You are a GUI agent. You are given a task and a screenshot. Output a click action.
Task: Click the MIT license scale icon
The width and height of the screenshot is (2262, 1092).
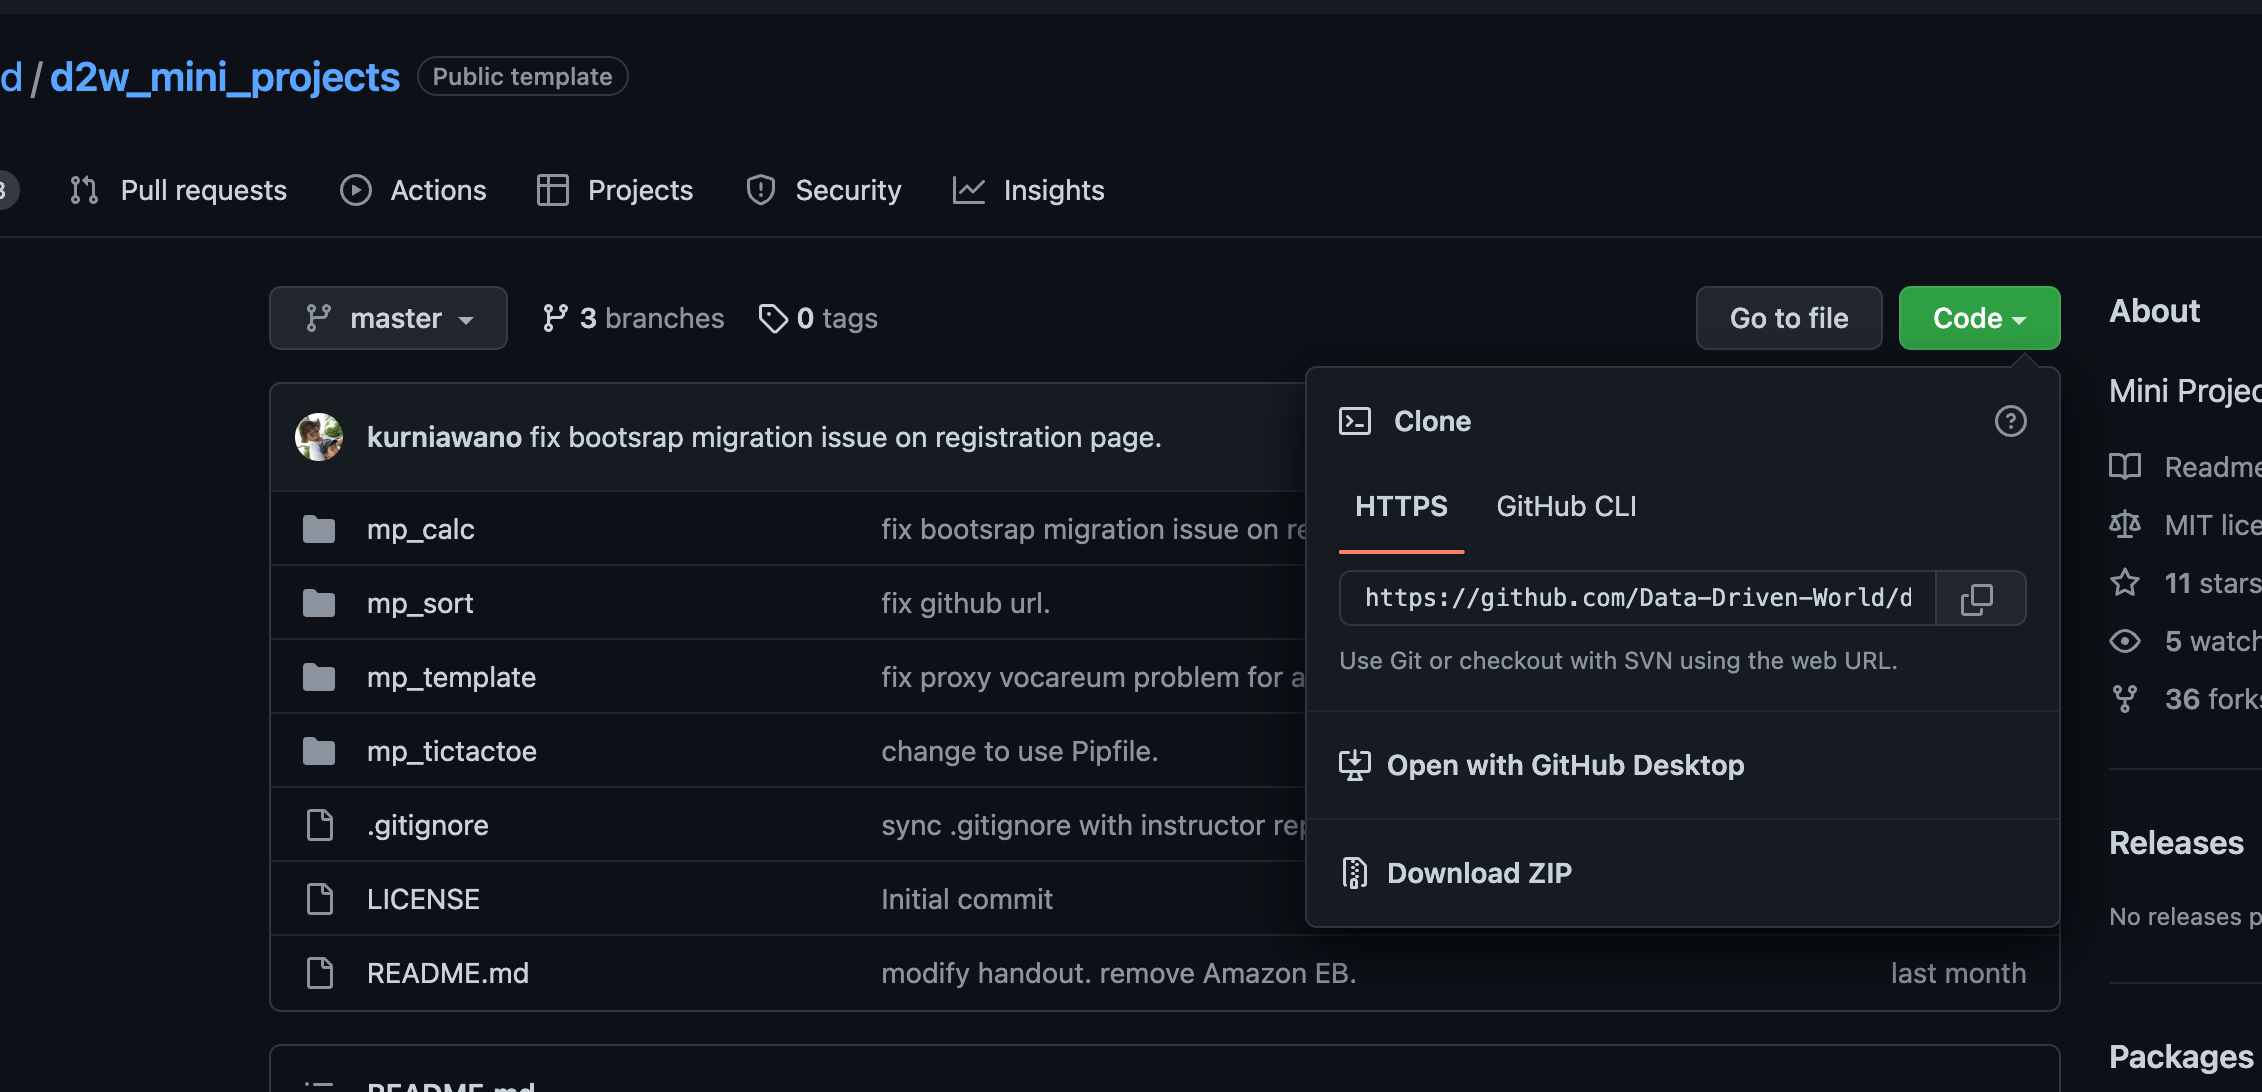(x=2125, y=525)
